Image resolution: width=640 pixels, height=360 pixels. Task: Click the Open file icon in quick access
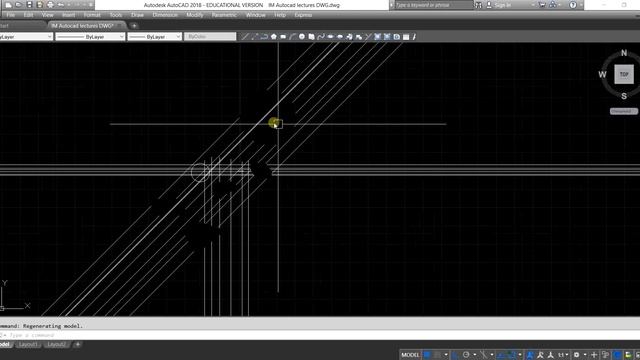click(x=19, y=5)
